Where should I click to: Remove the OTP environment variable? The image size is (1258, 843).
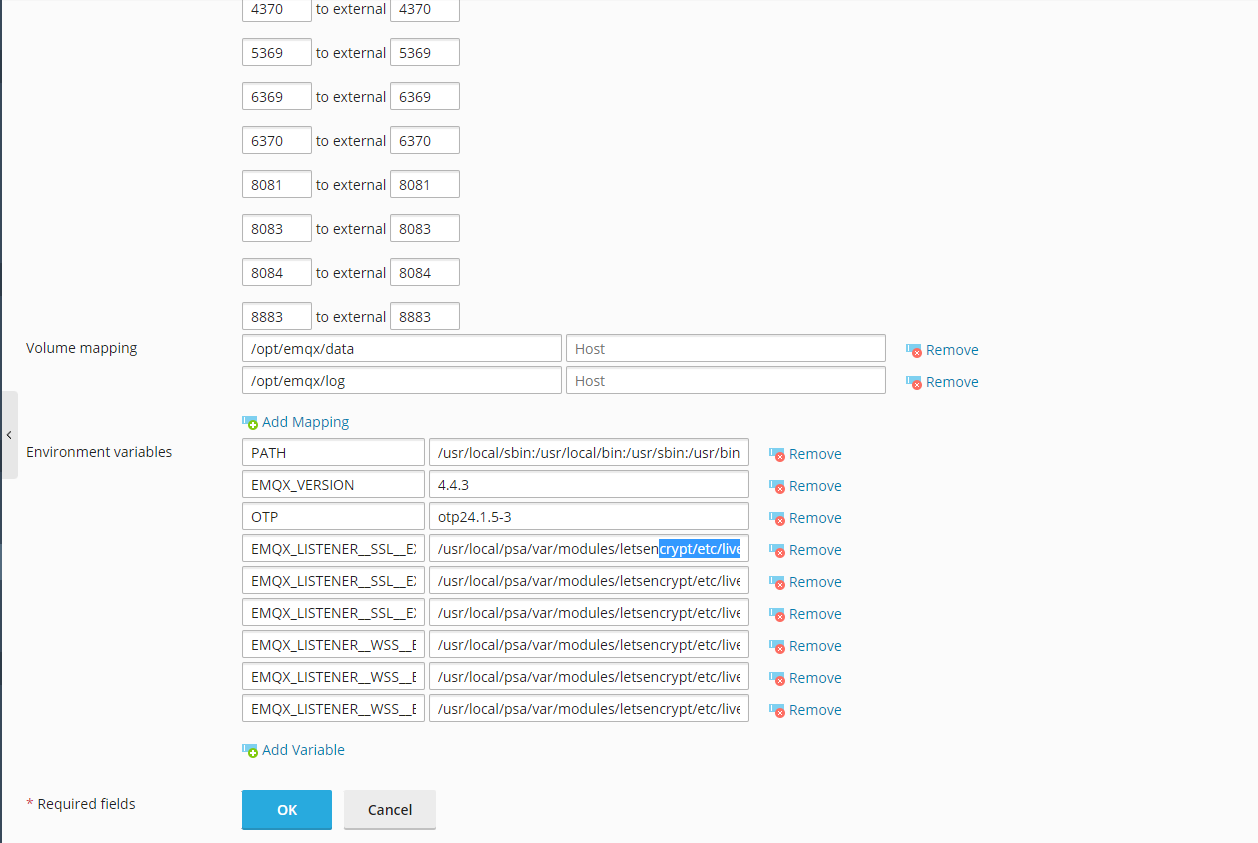pyautogui.click(x=805, y=518)
